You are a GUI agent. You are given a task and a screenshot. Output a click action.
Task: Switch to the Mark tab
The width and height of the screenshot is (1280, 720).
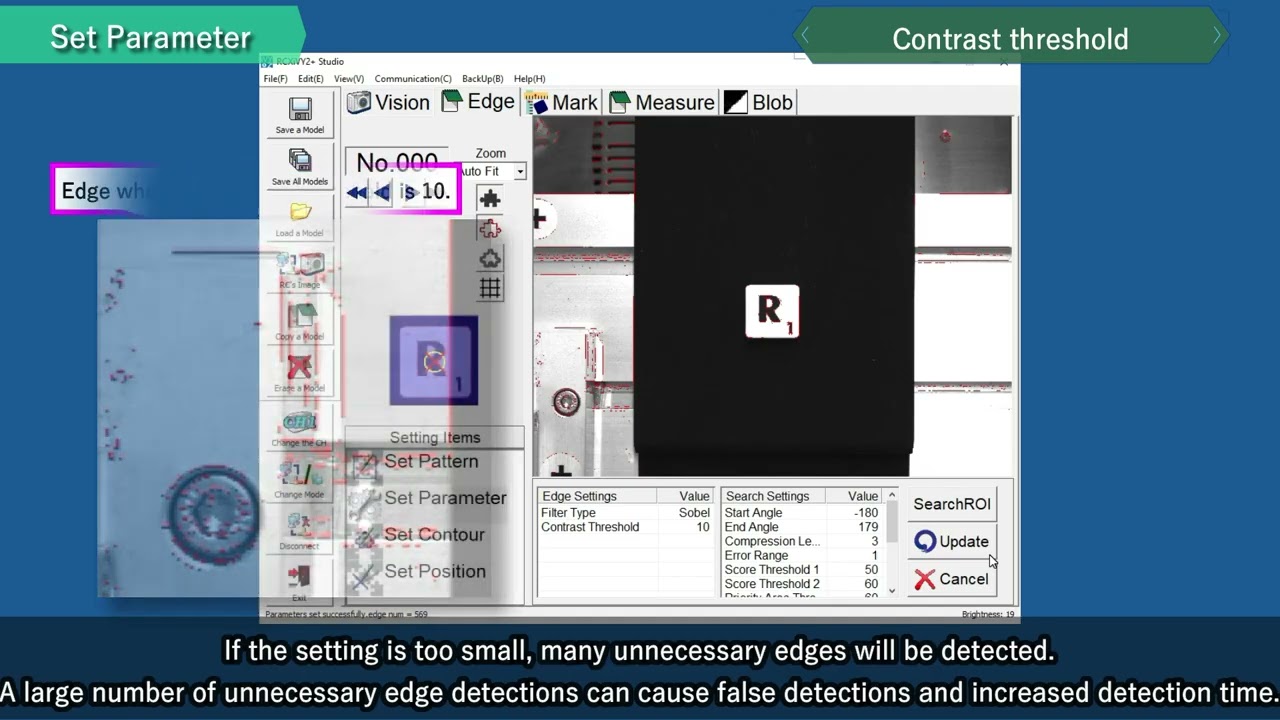[x=562, y=102]
